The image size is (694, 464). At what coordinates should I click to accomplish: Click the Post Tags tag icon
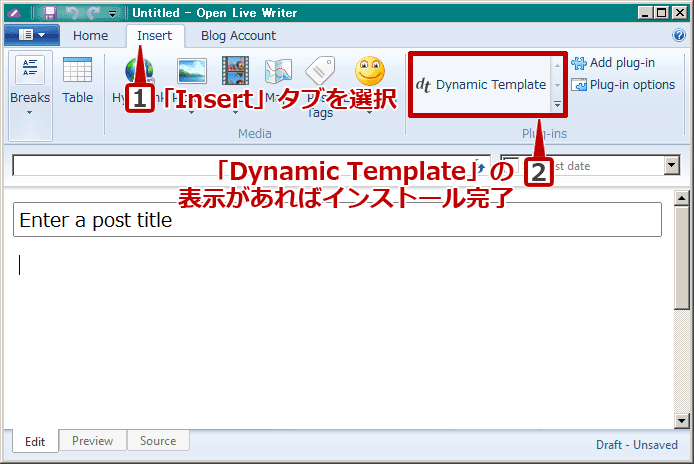click(x=320, y=70)
